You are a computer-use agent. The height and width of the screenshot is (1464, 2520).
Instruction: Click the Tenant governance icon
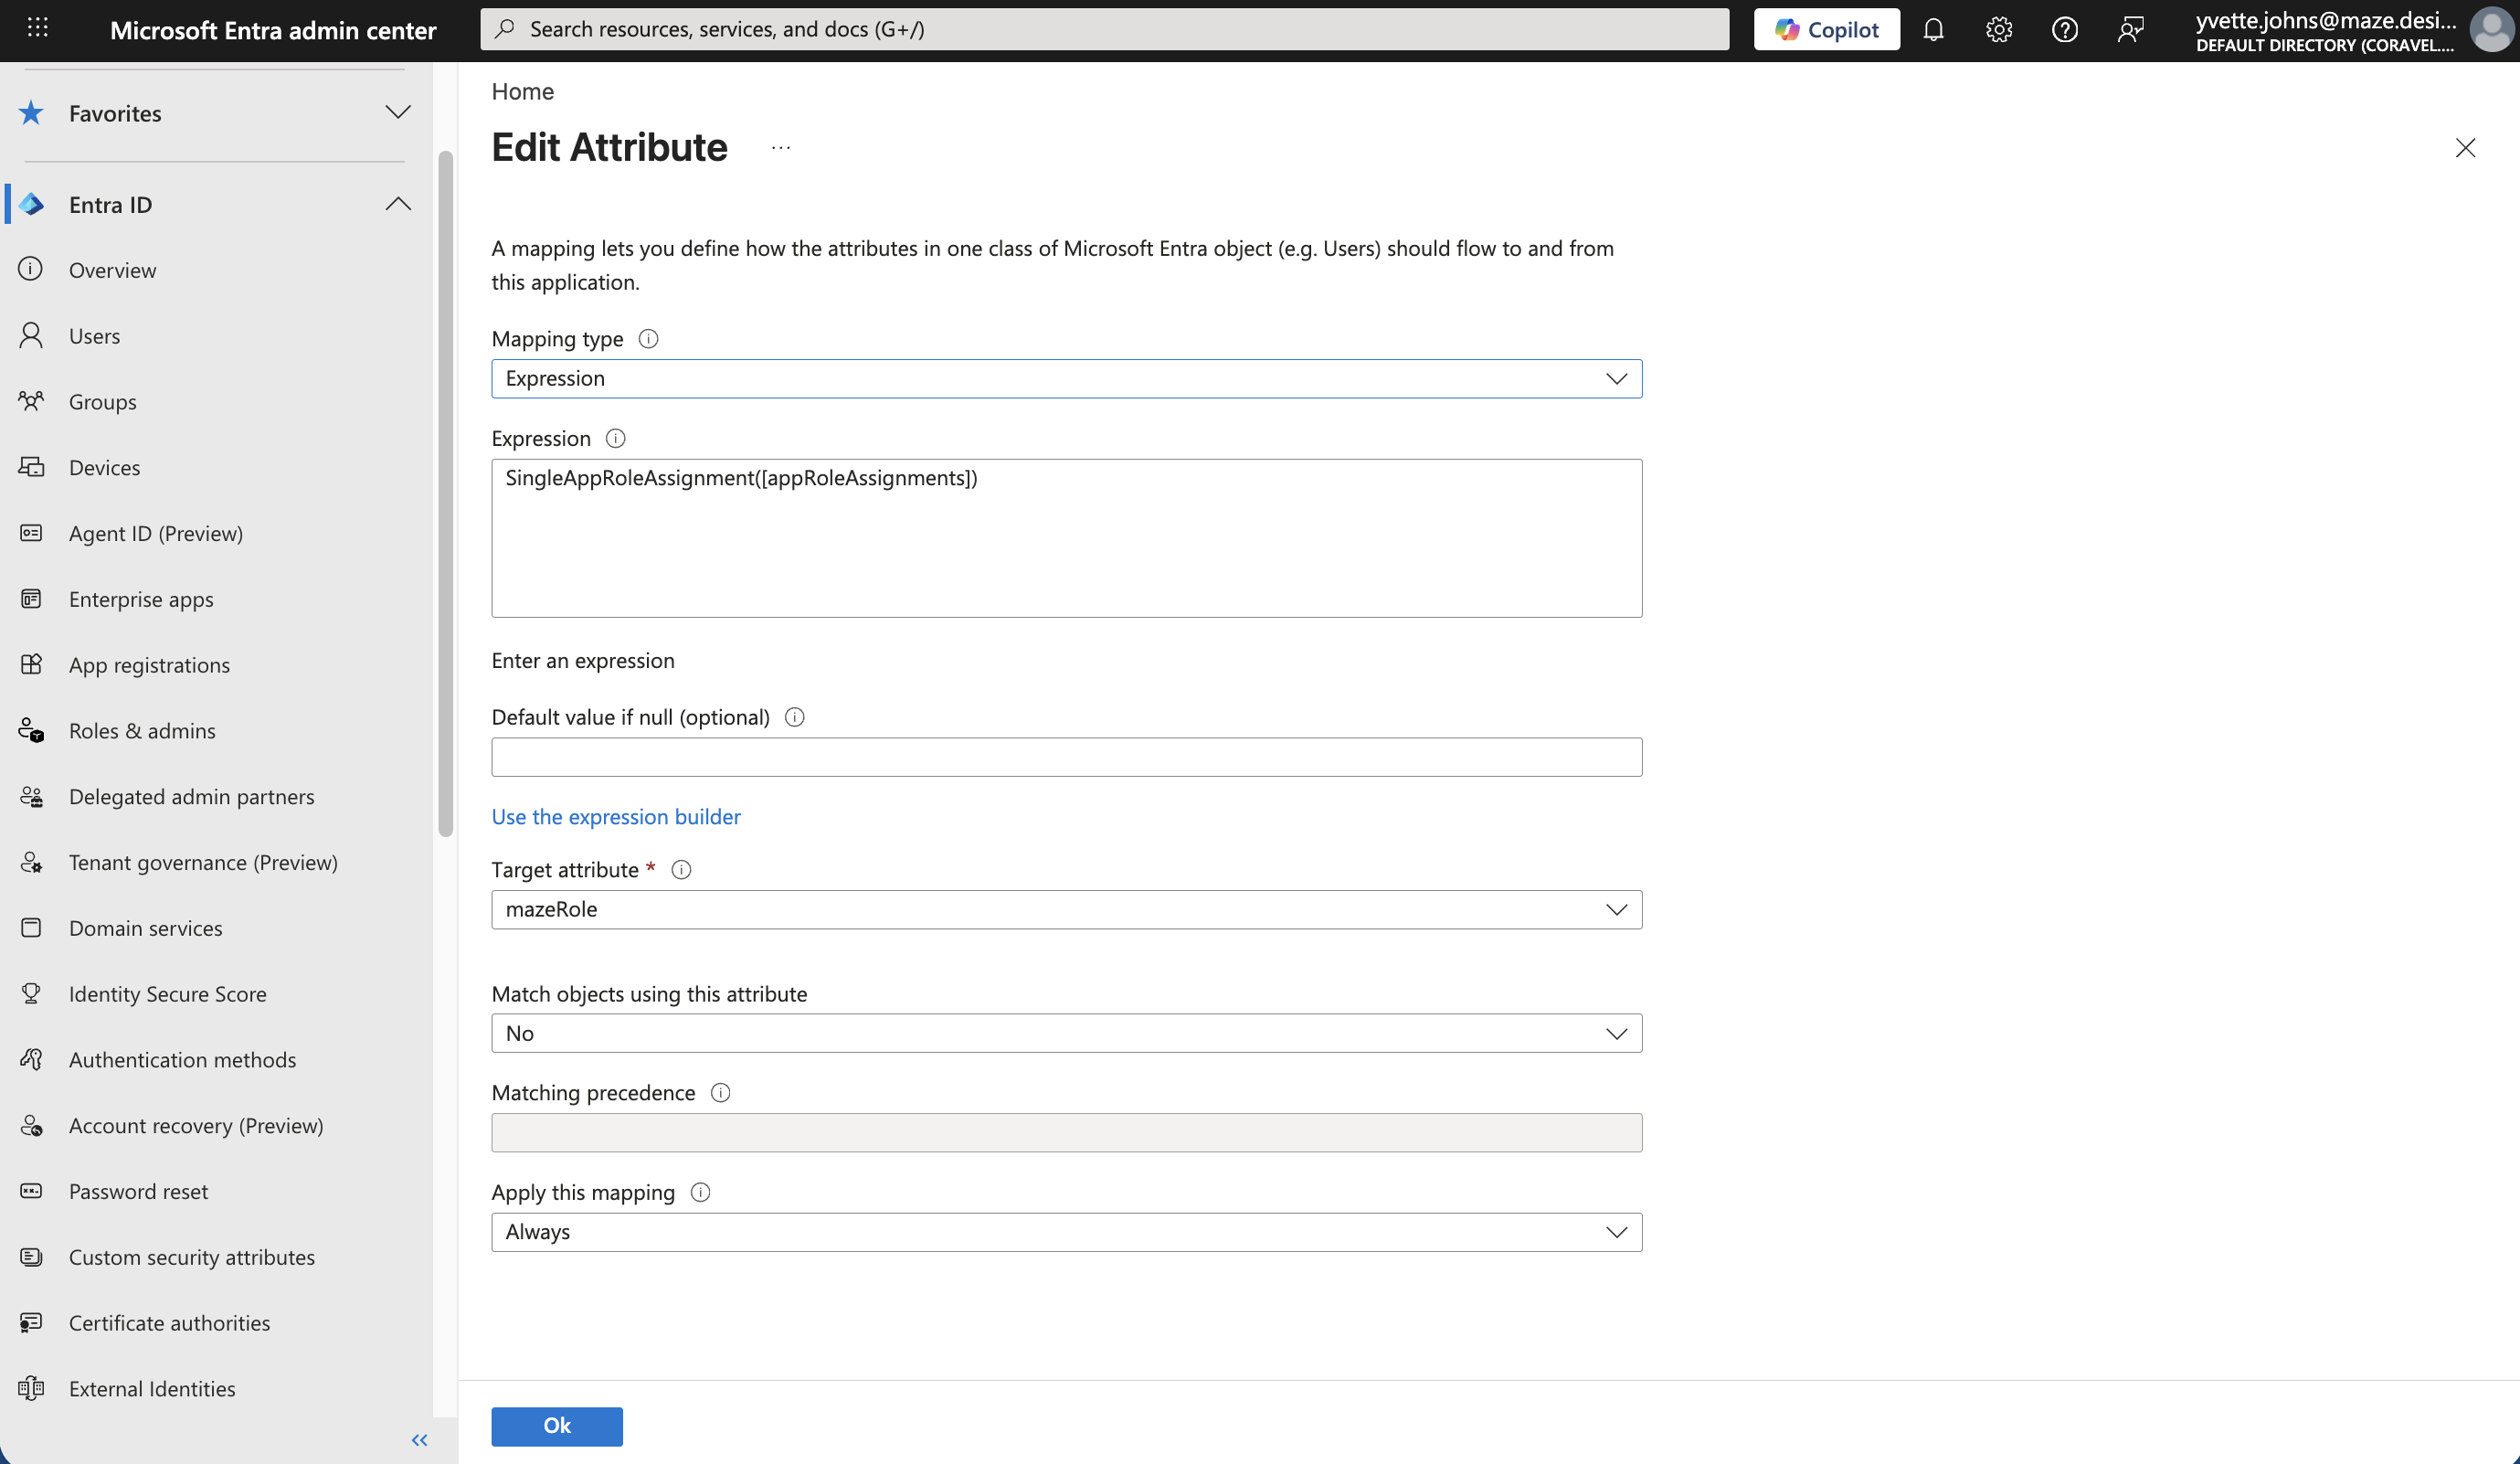31,862
